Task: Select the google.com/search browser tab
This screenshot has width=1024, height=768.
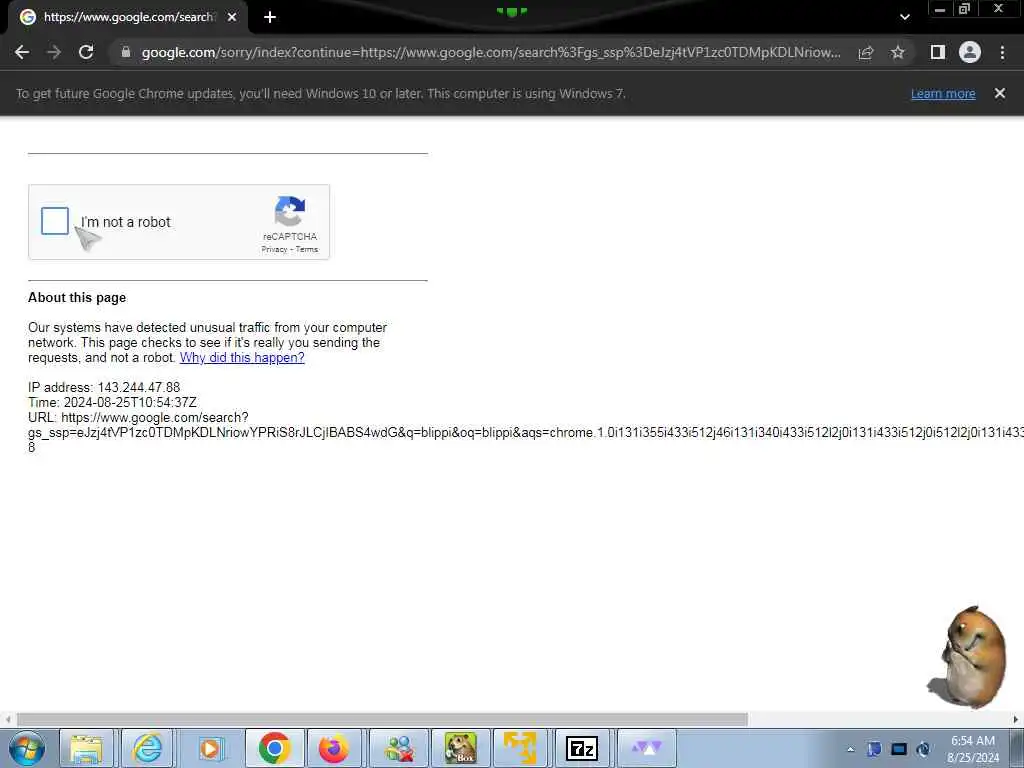Action: (x=127, y=17)
